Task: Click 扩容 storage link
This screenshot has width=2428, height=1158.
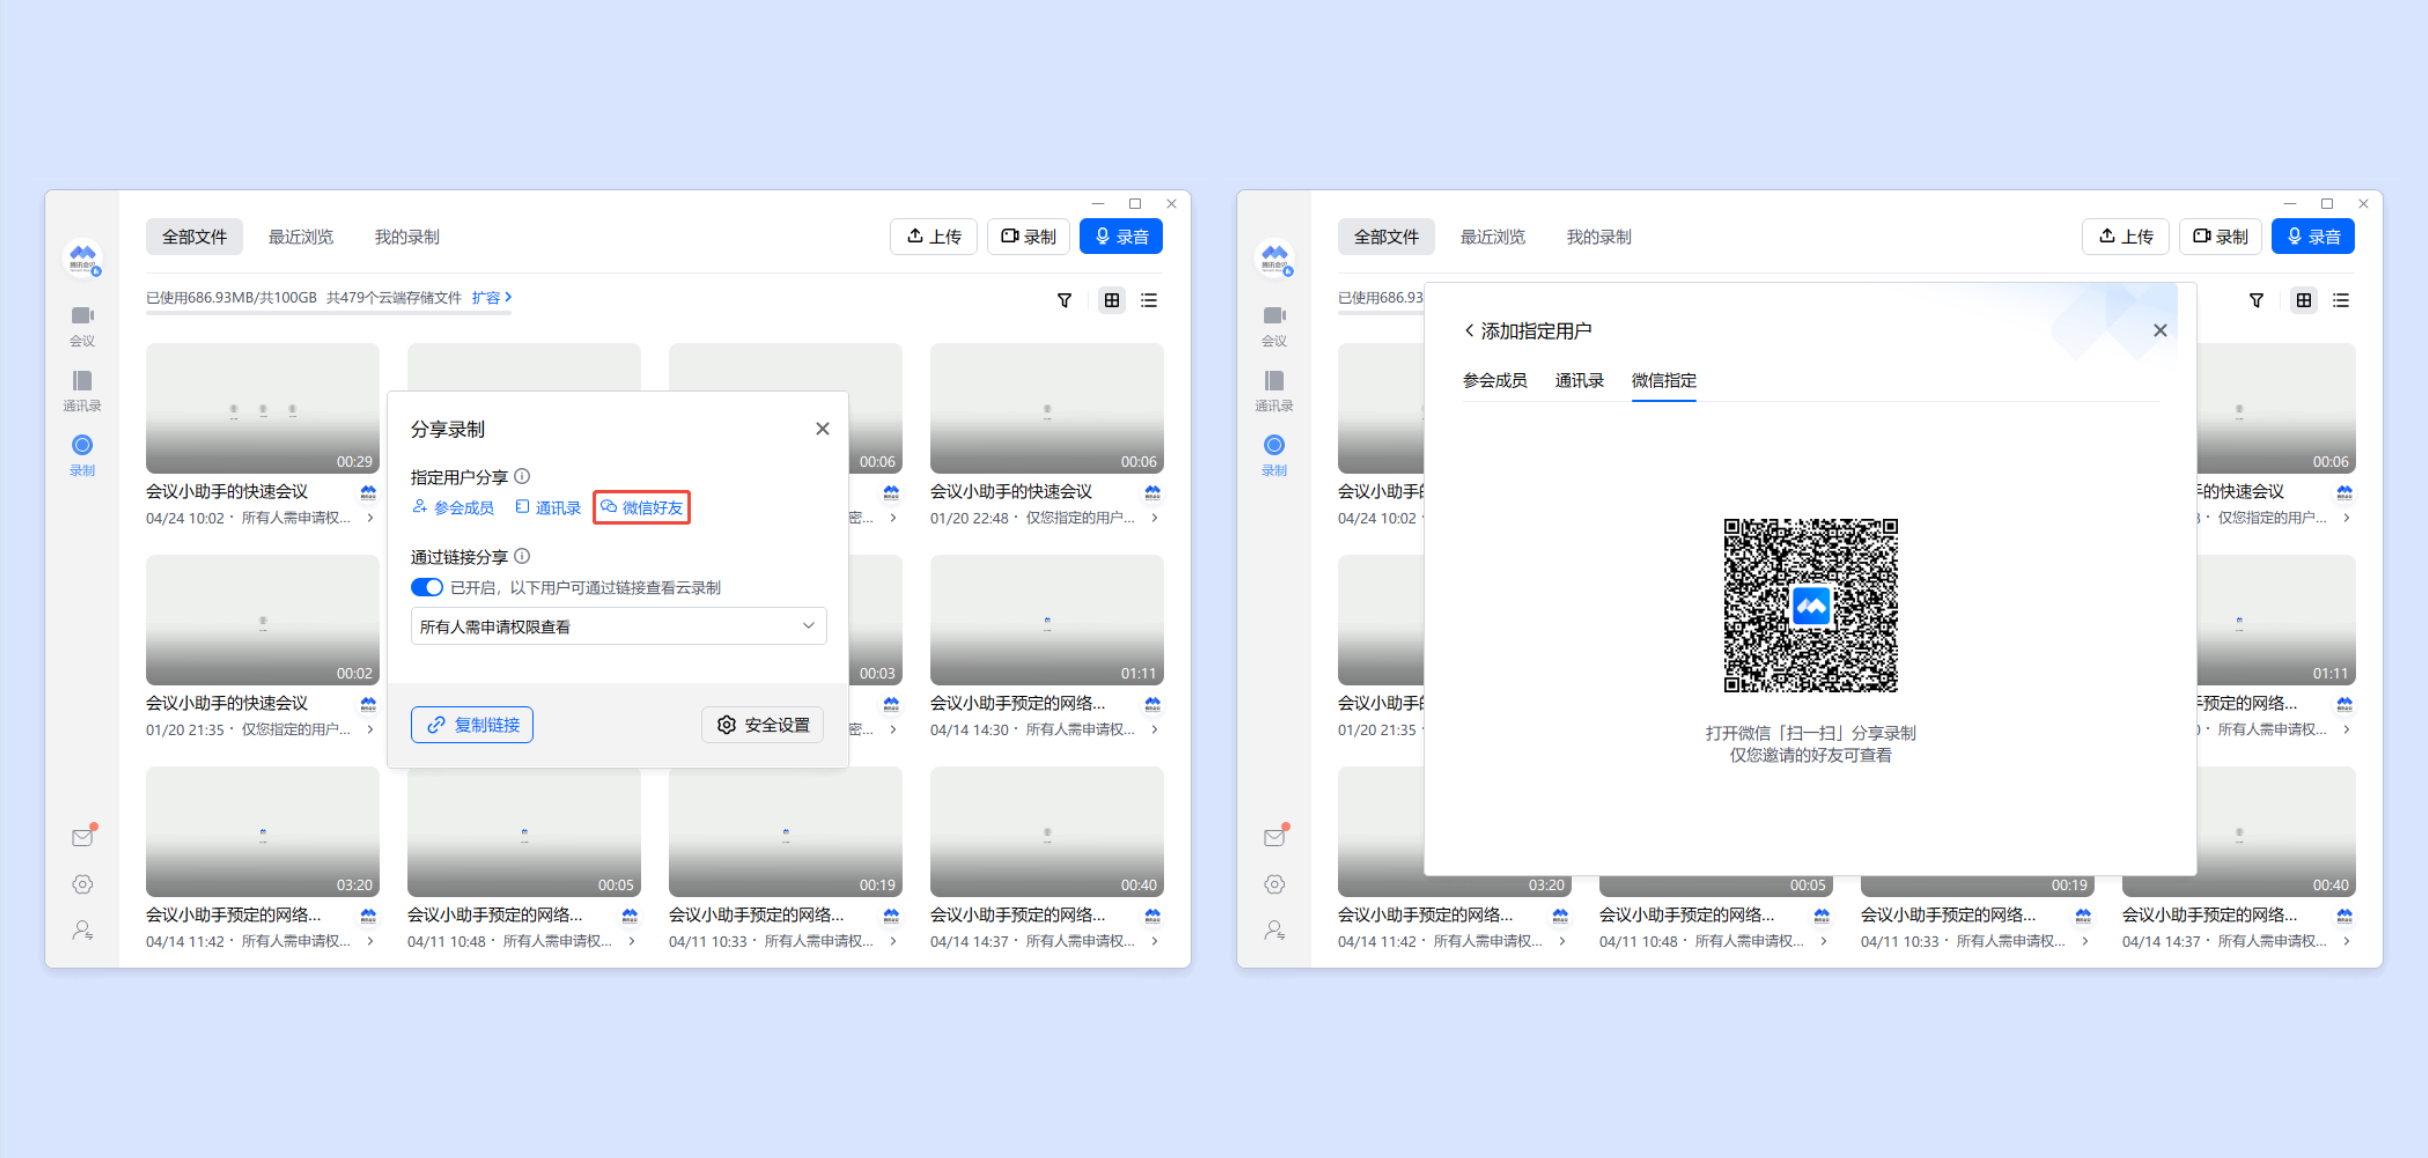Action: coord(492,297)
